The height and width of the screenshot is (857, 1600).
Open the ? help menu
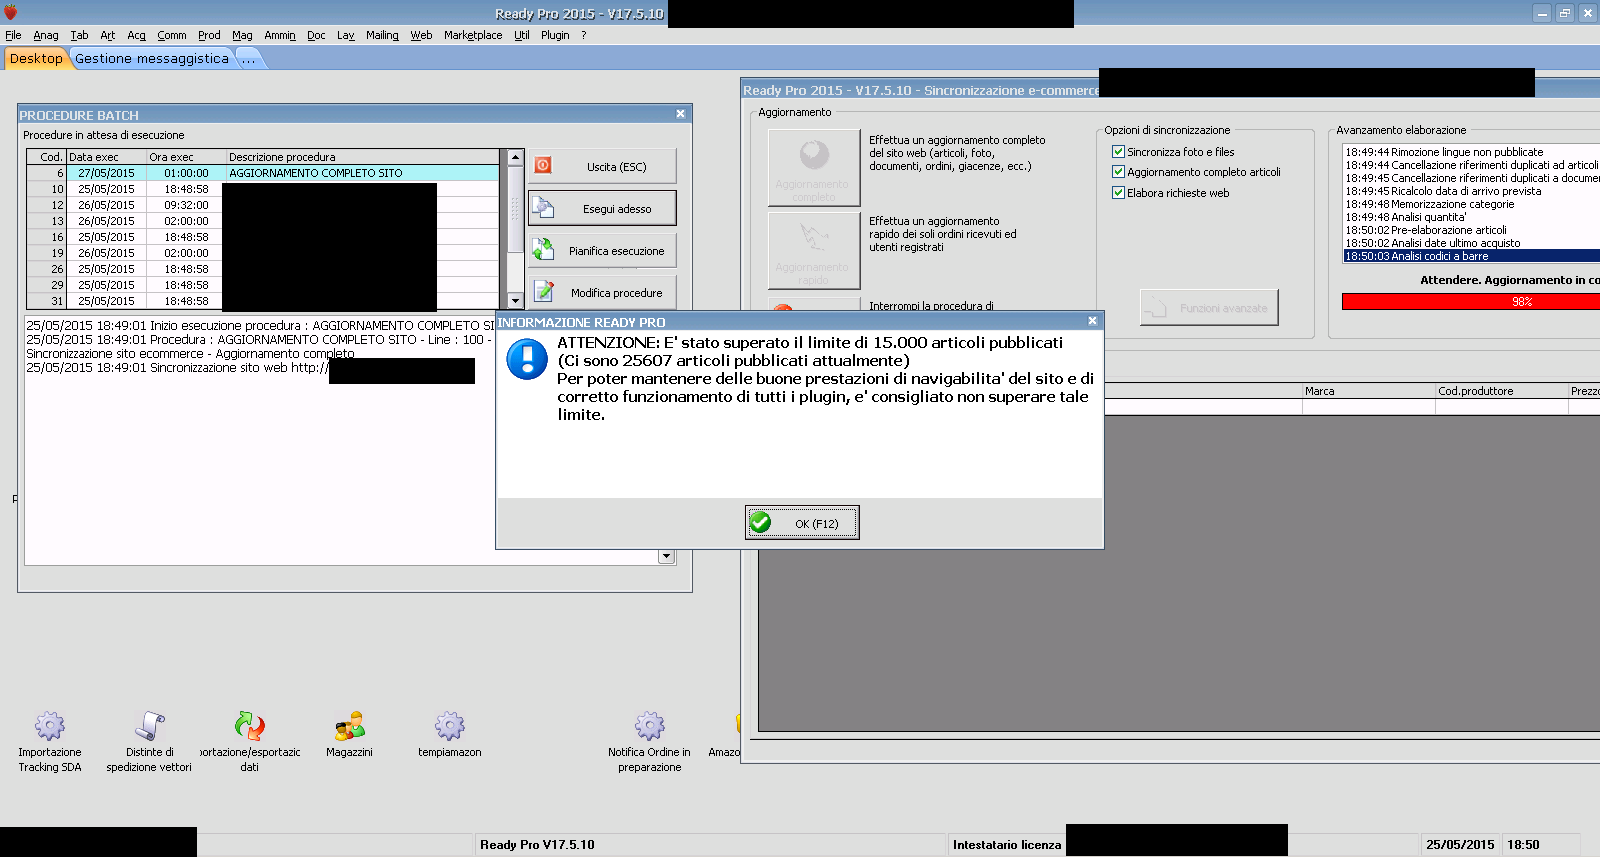(x=584, y=35)
